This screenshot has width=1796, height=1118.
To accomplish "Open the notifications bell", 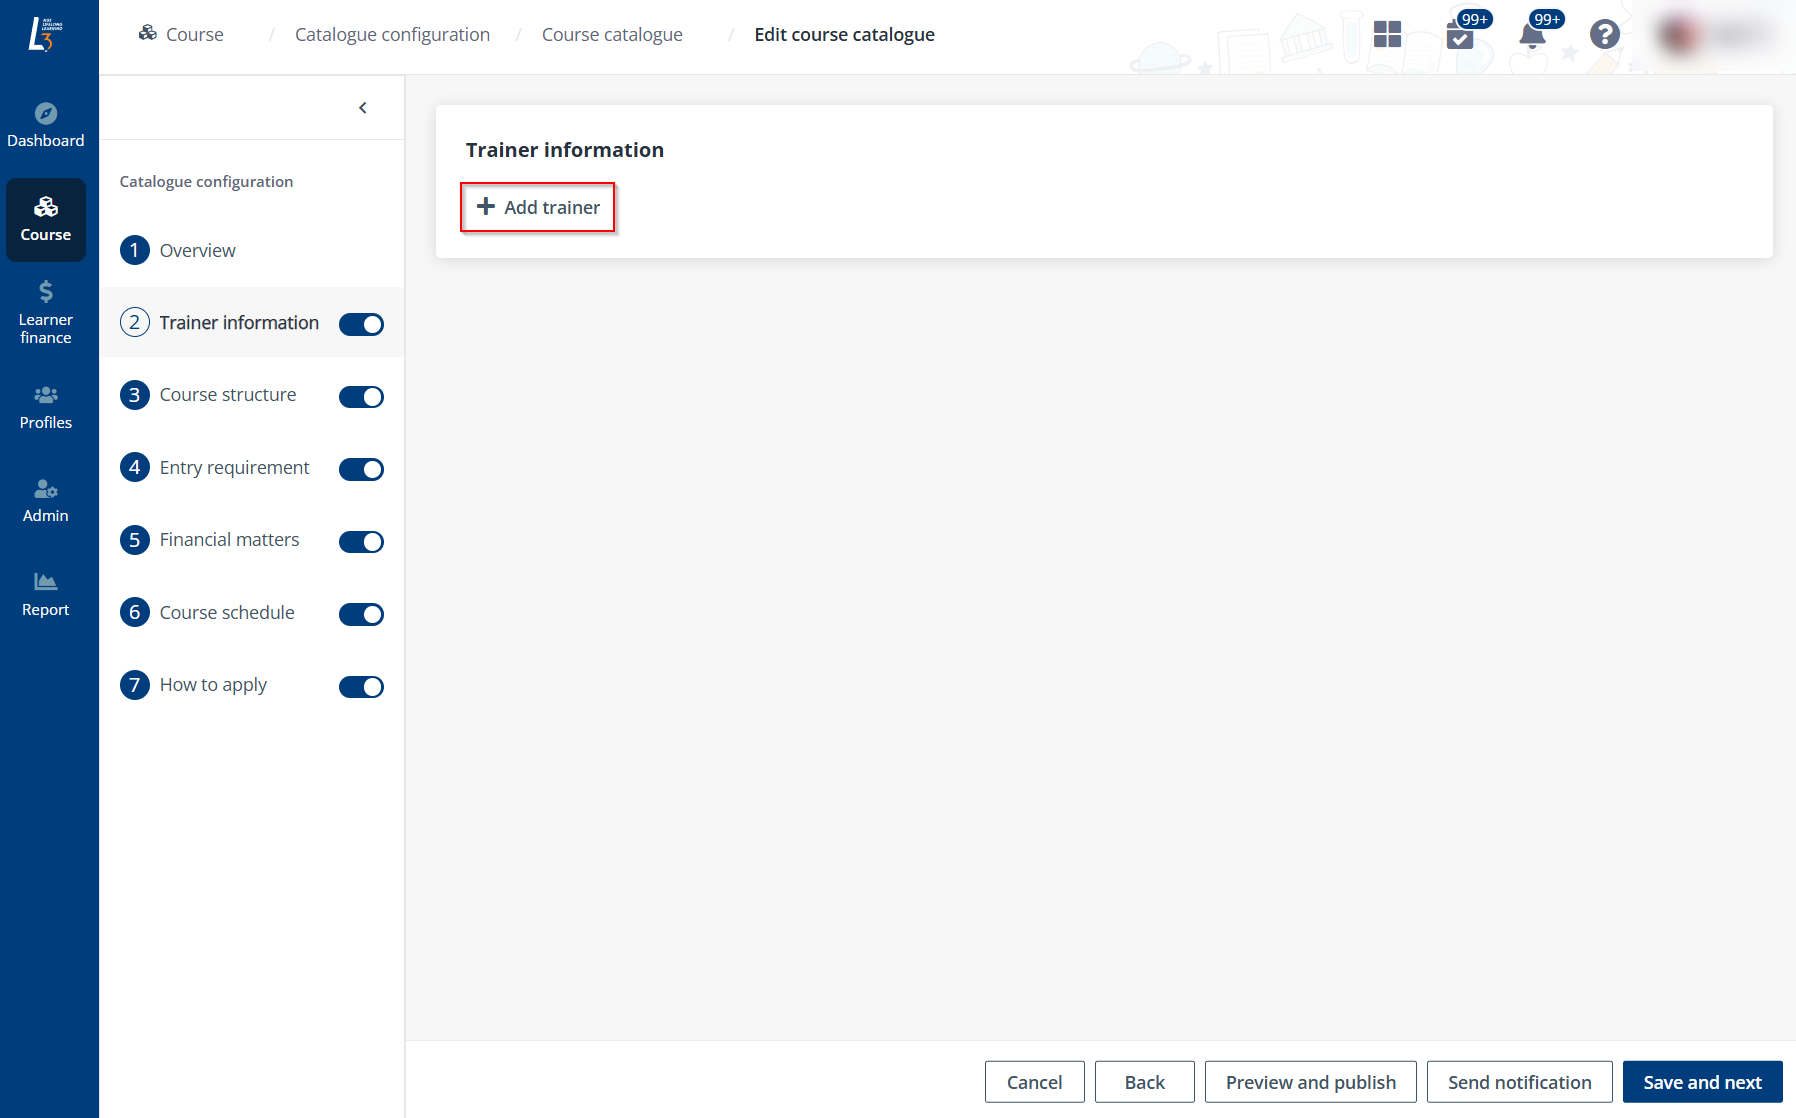I will [1531, 35].
